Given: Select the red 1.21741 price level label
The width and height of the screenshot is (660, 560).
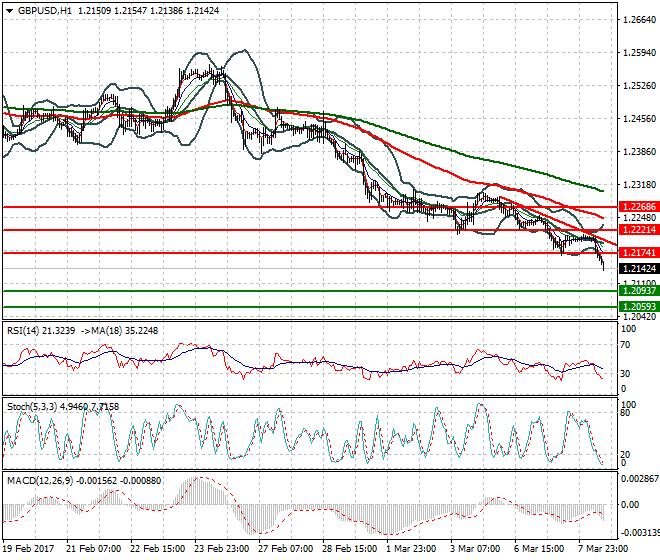Looking at the screenshot, I should pos(639,253).
